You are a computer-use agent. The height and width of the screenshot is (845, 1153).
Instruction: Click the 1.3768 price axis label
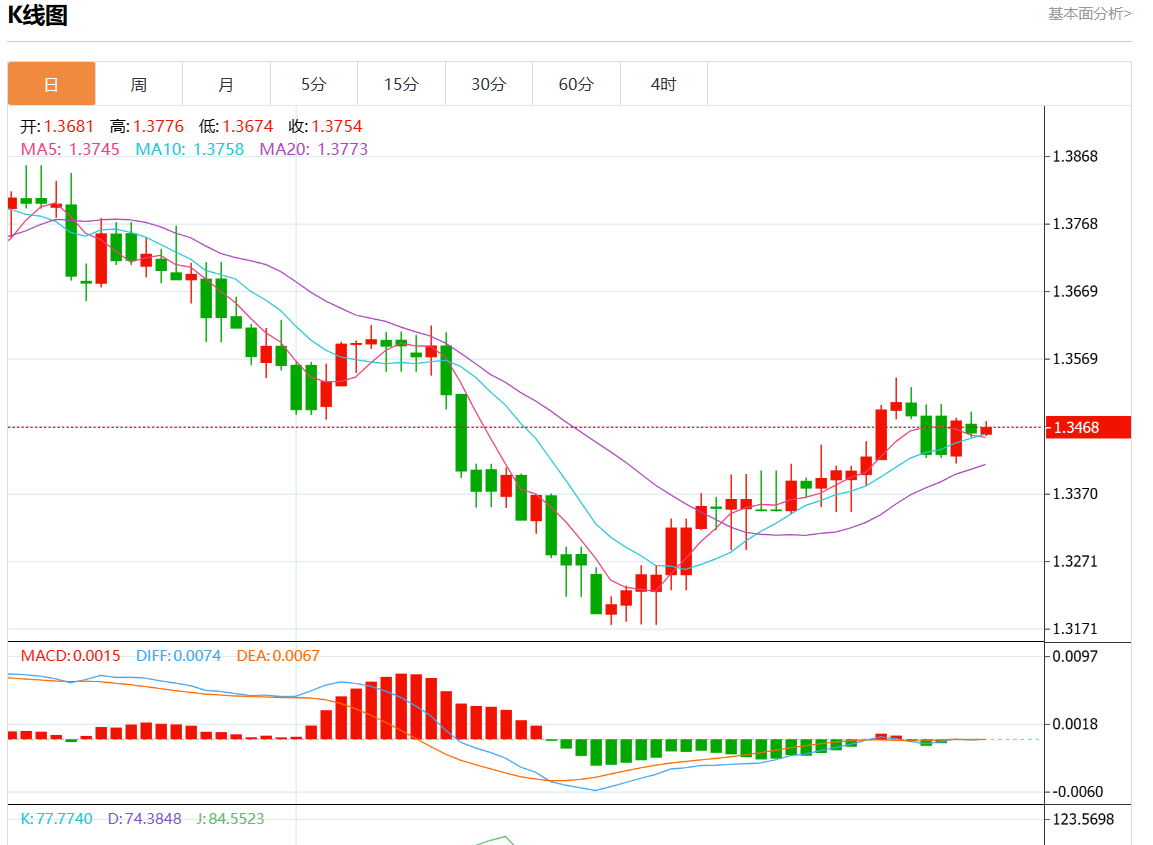click(1075, 224)
